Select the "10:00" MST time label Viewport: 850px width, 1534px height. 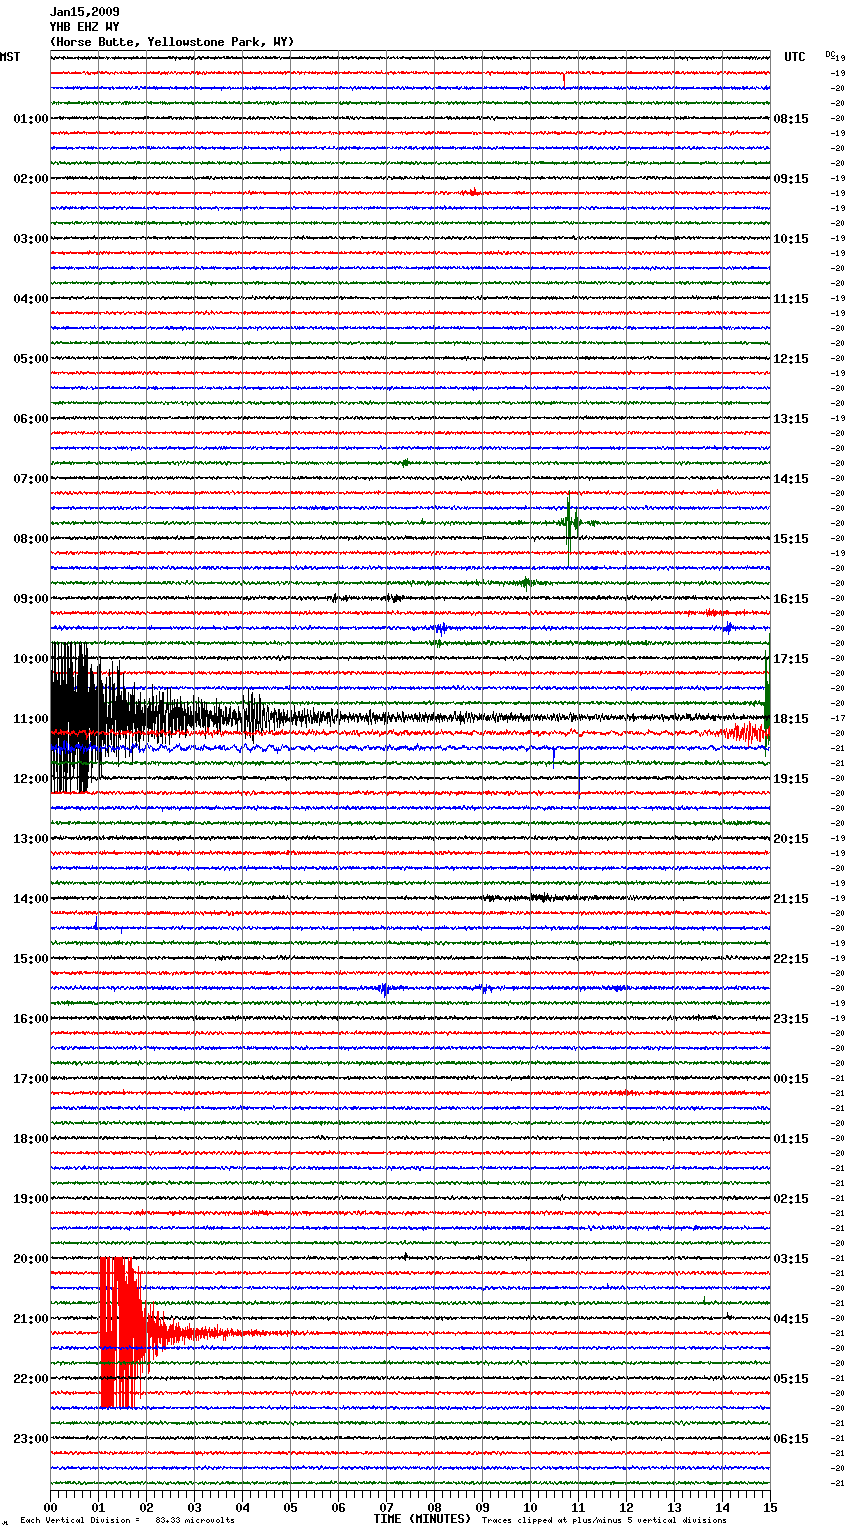(31, 659)
